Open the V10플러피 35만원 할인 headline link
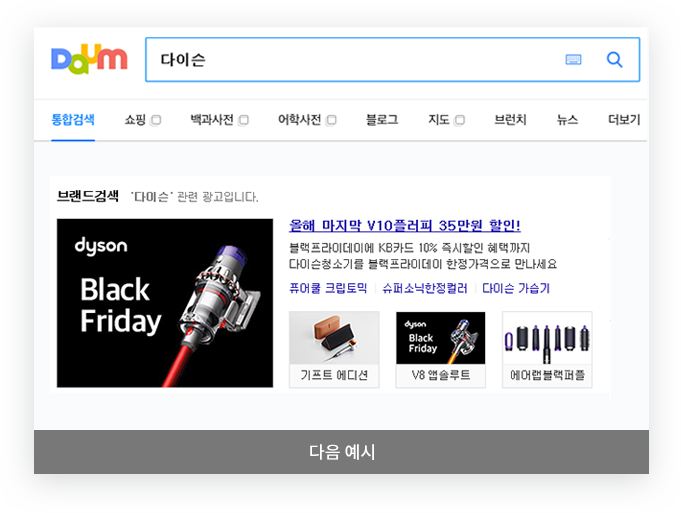Screen dimensions: 681x513 (404, 225)
